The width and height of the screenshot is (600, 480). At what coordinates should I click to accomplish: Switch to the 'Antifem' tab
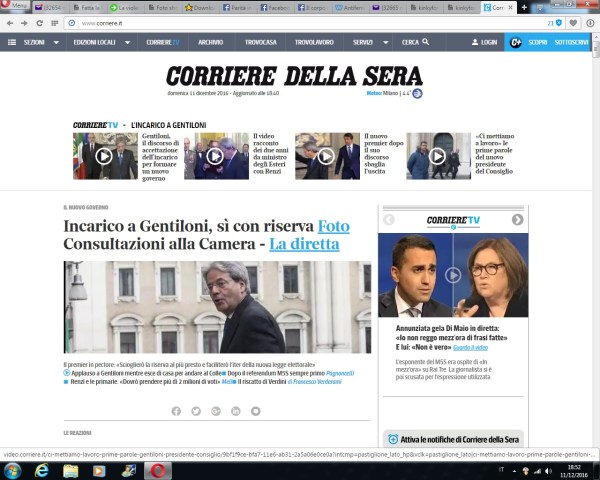(351, 7)
